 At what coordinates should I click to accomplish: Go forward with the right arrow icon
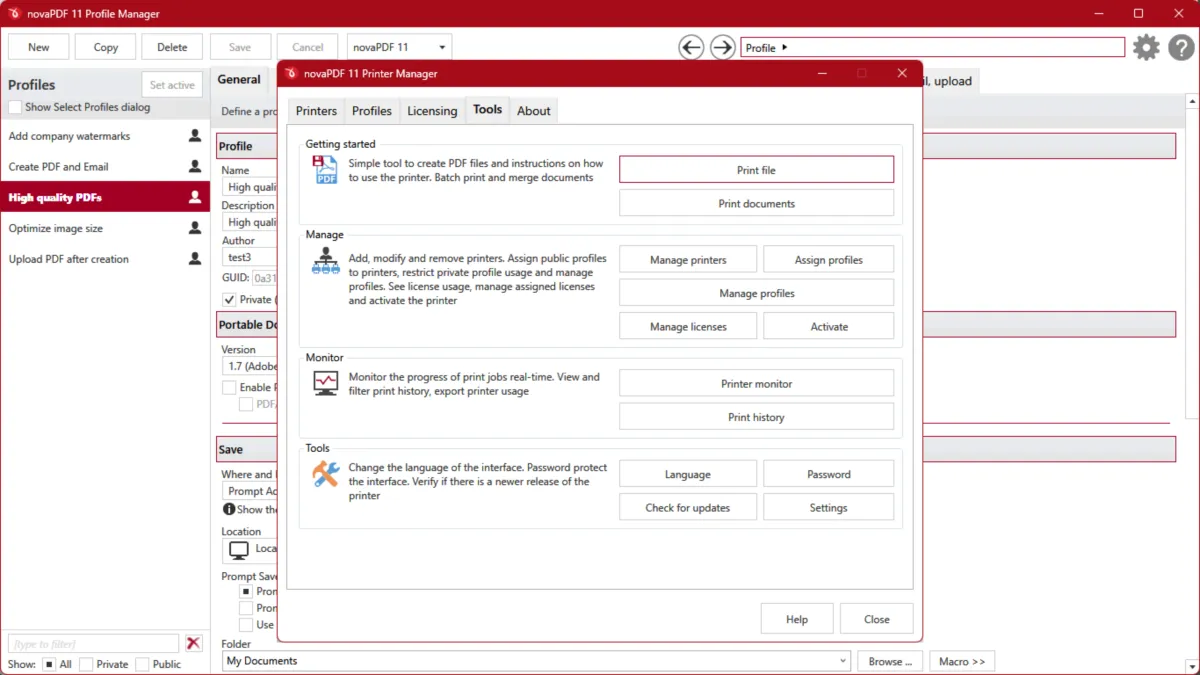point(722,47)
